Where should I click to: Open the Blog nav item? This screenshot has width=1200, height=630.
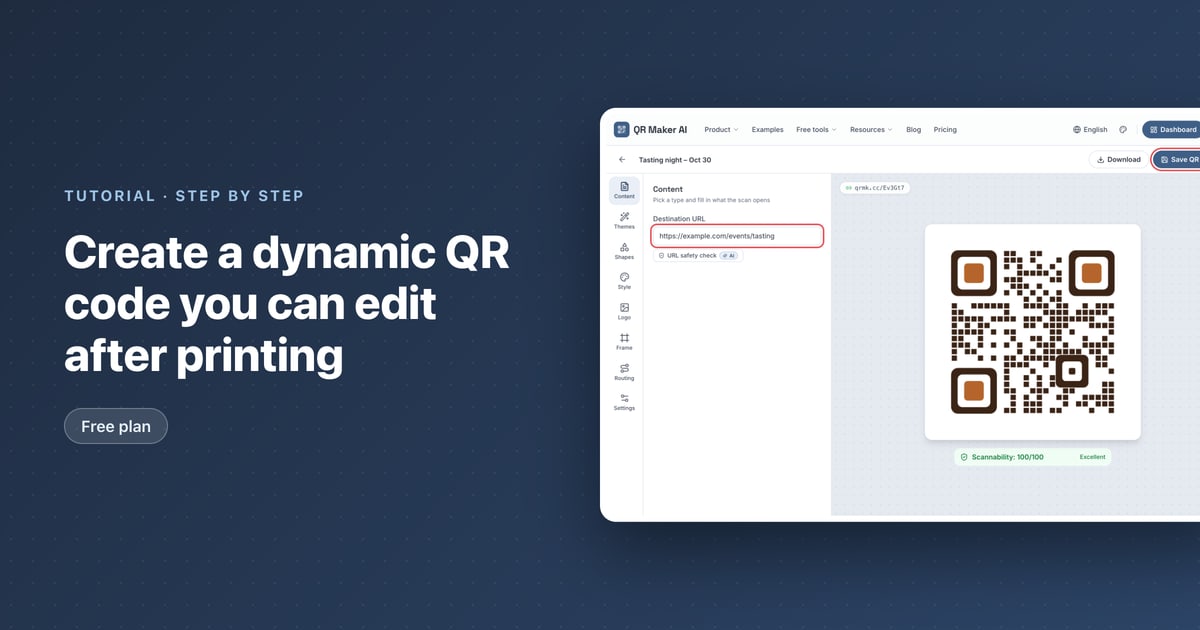click(913, 129)
